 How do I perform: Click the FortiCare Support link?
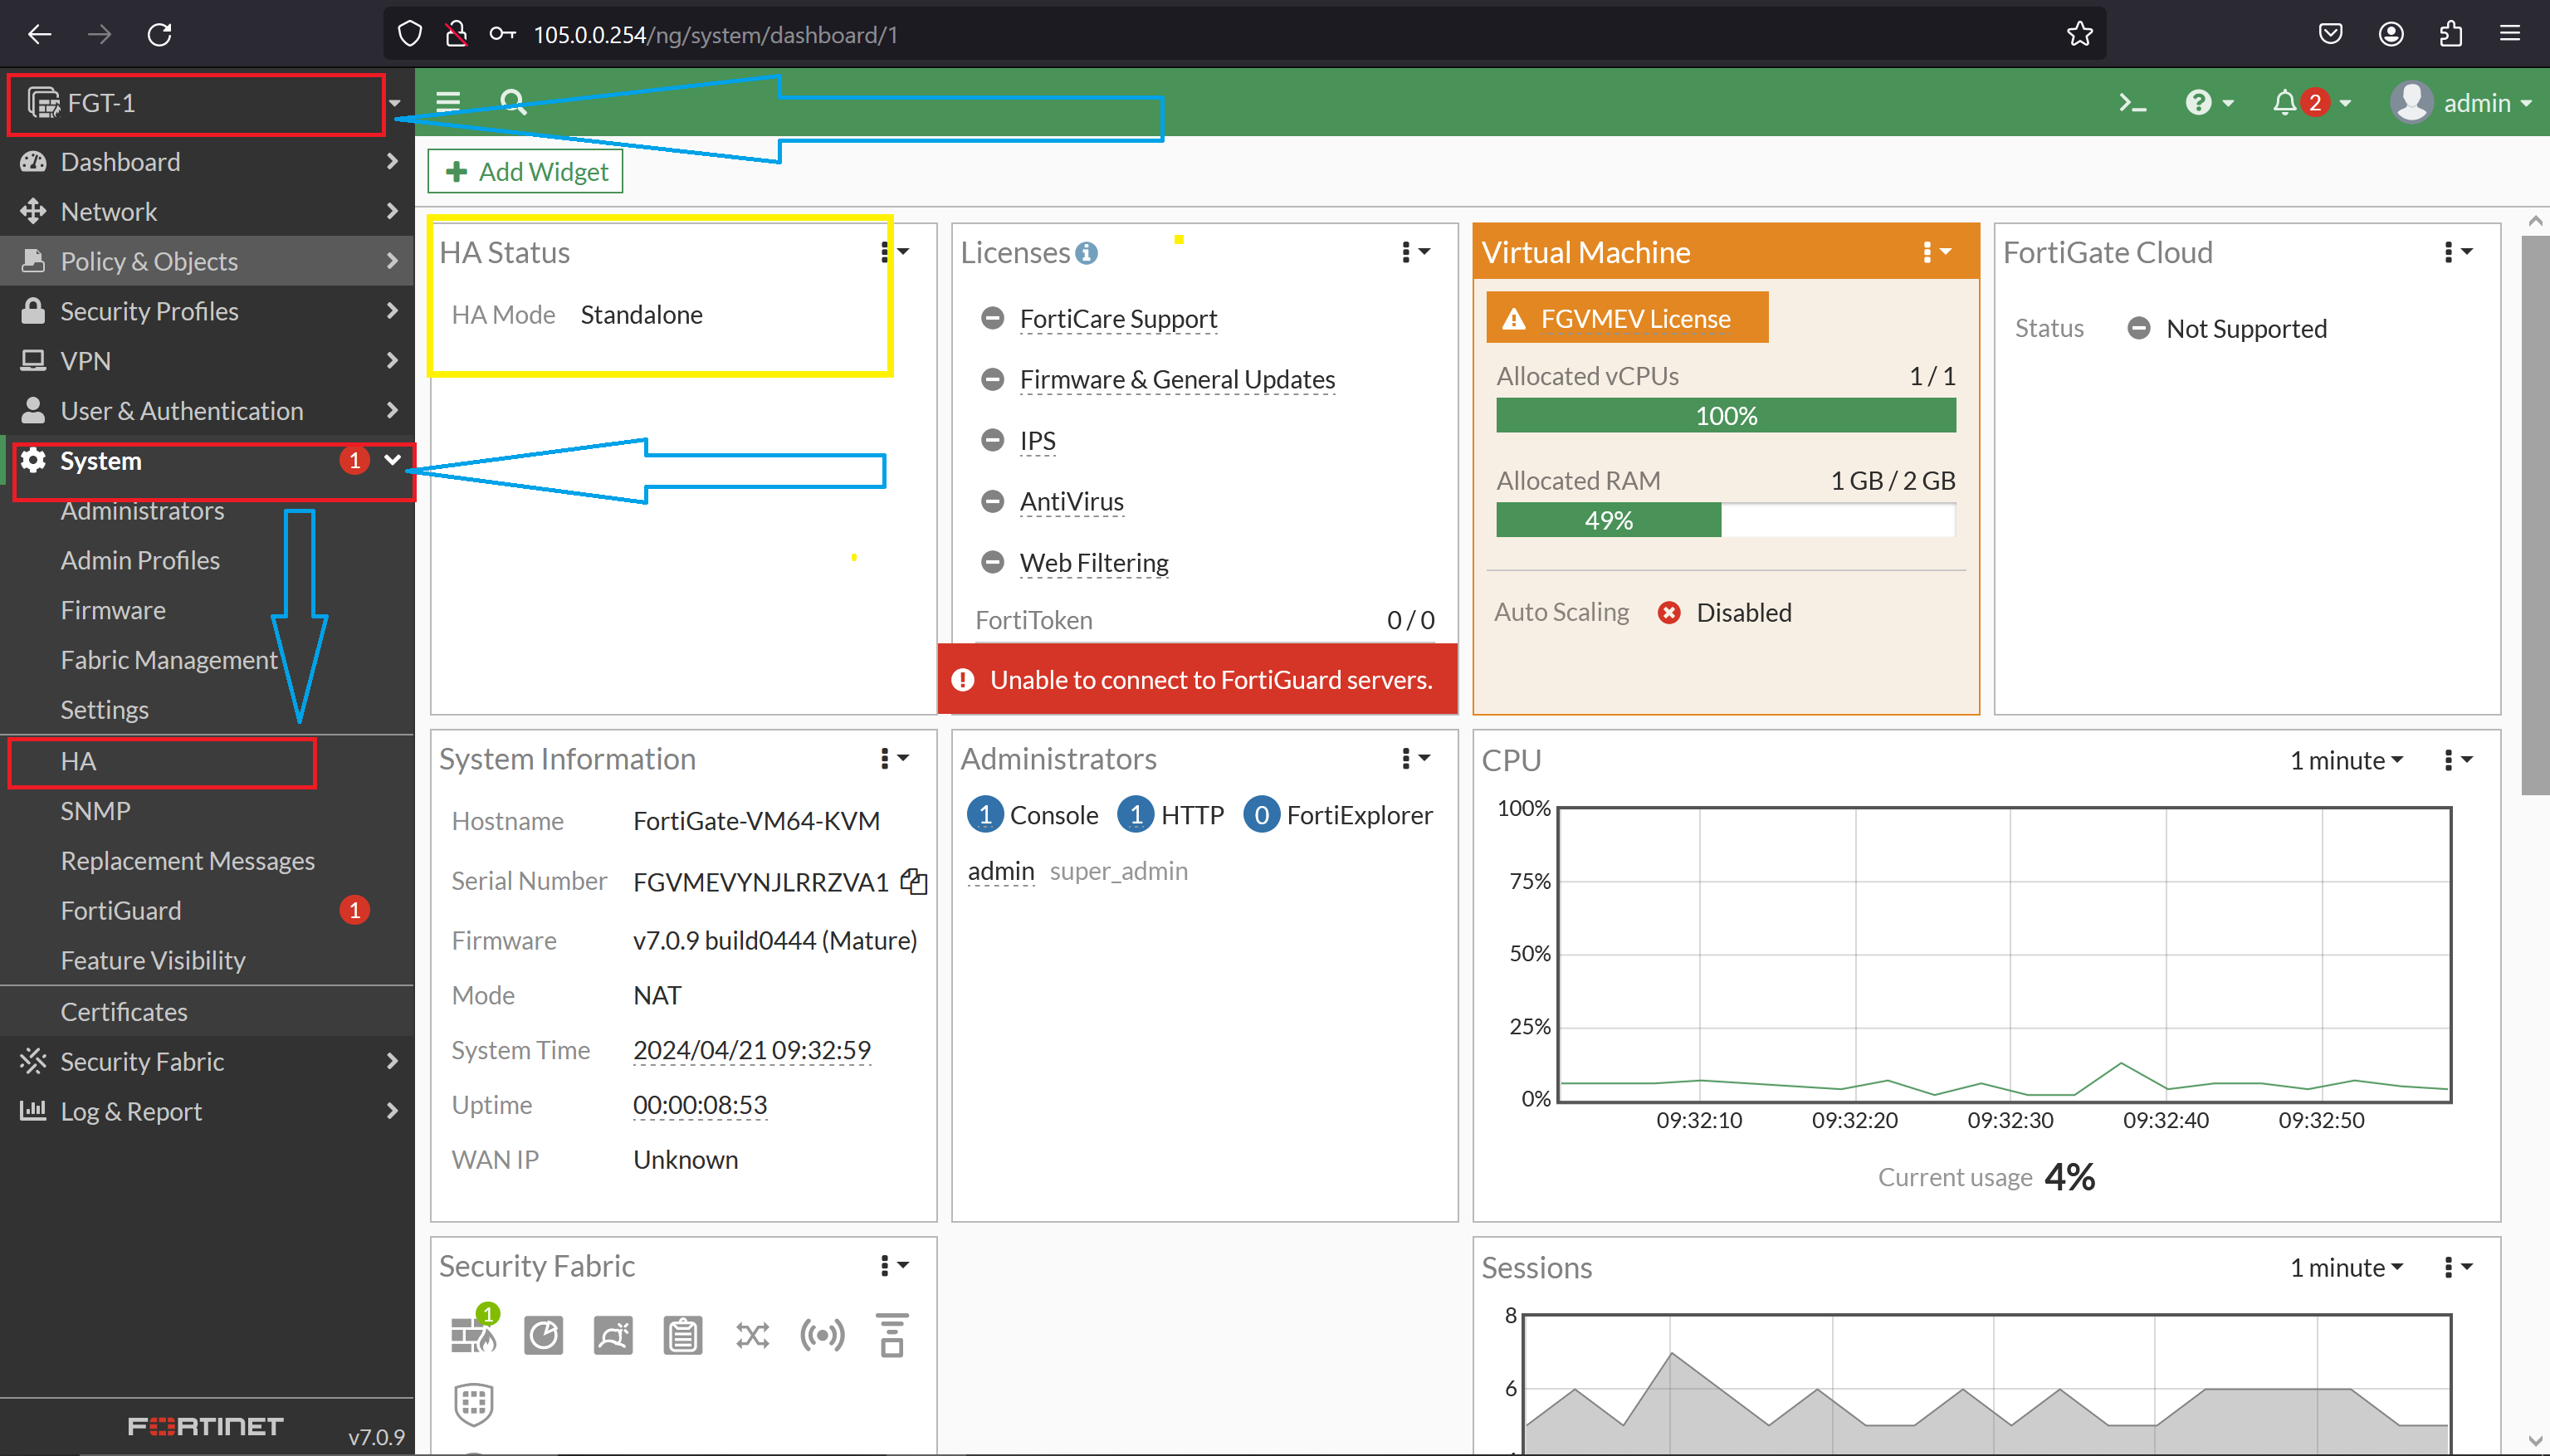click(x=1118, y=319)
